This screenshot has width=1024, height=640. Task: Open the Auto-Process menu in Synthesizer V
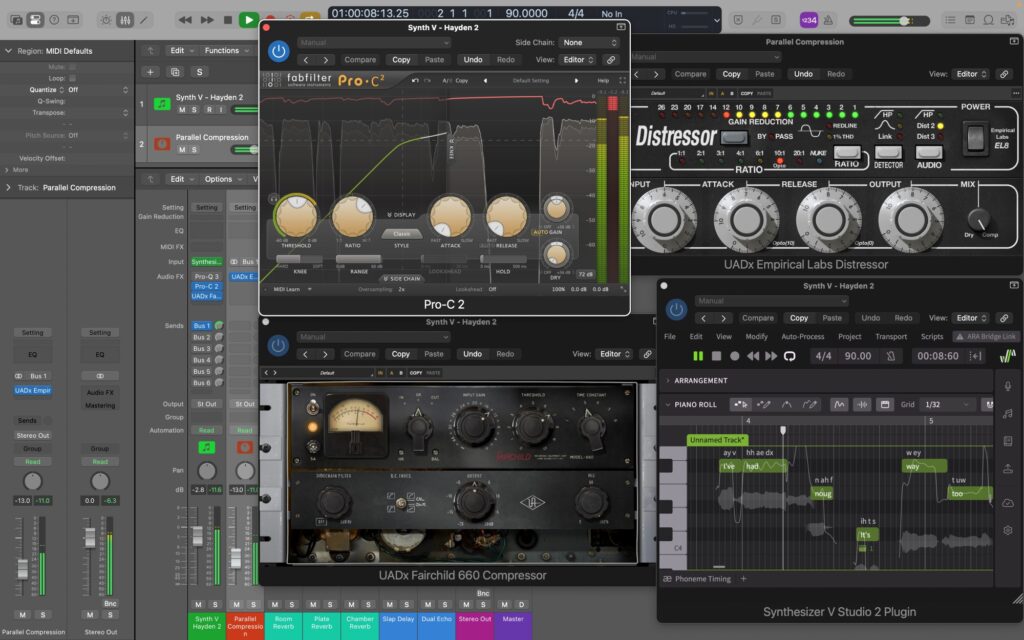coord(802,337)
